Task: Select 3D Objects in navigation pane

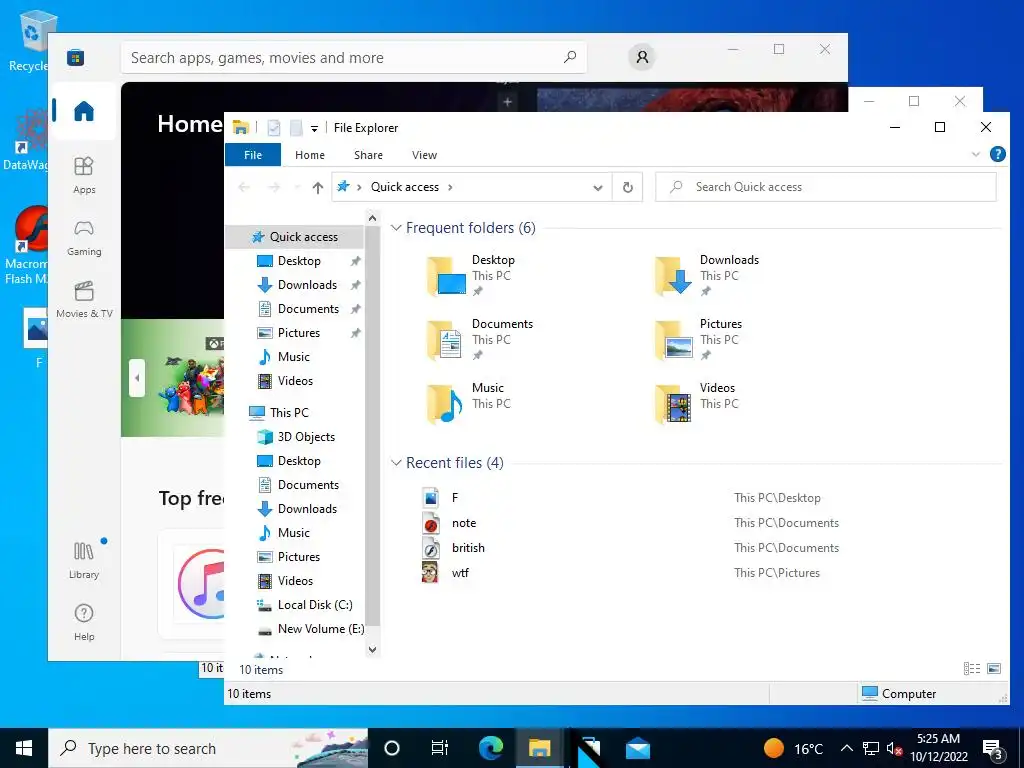Action: click(296, 437)
